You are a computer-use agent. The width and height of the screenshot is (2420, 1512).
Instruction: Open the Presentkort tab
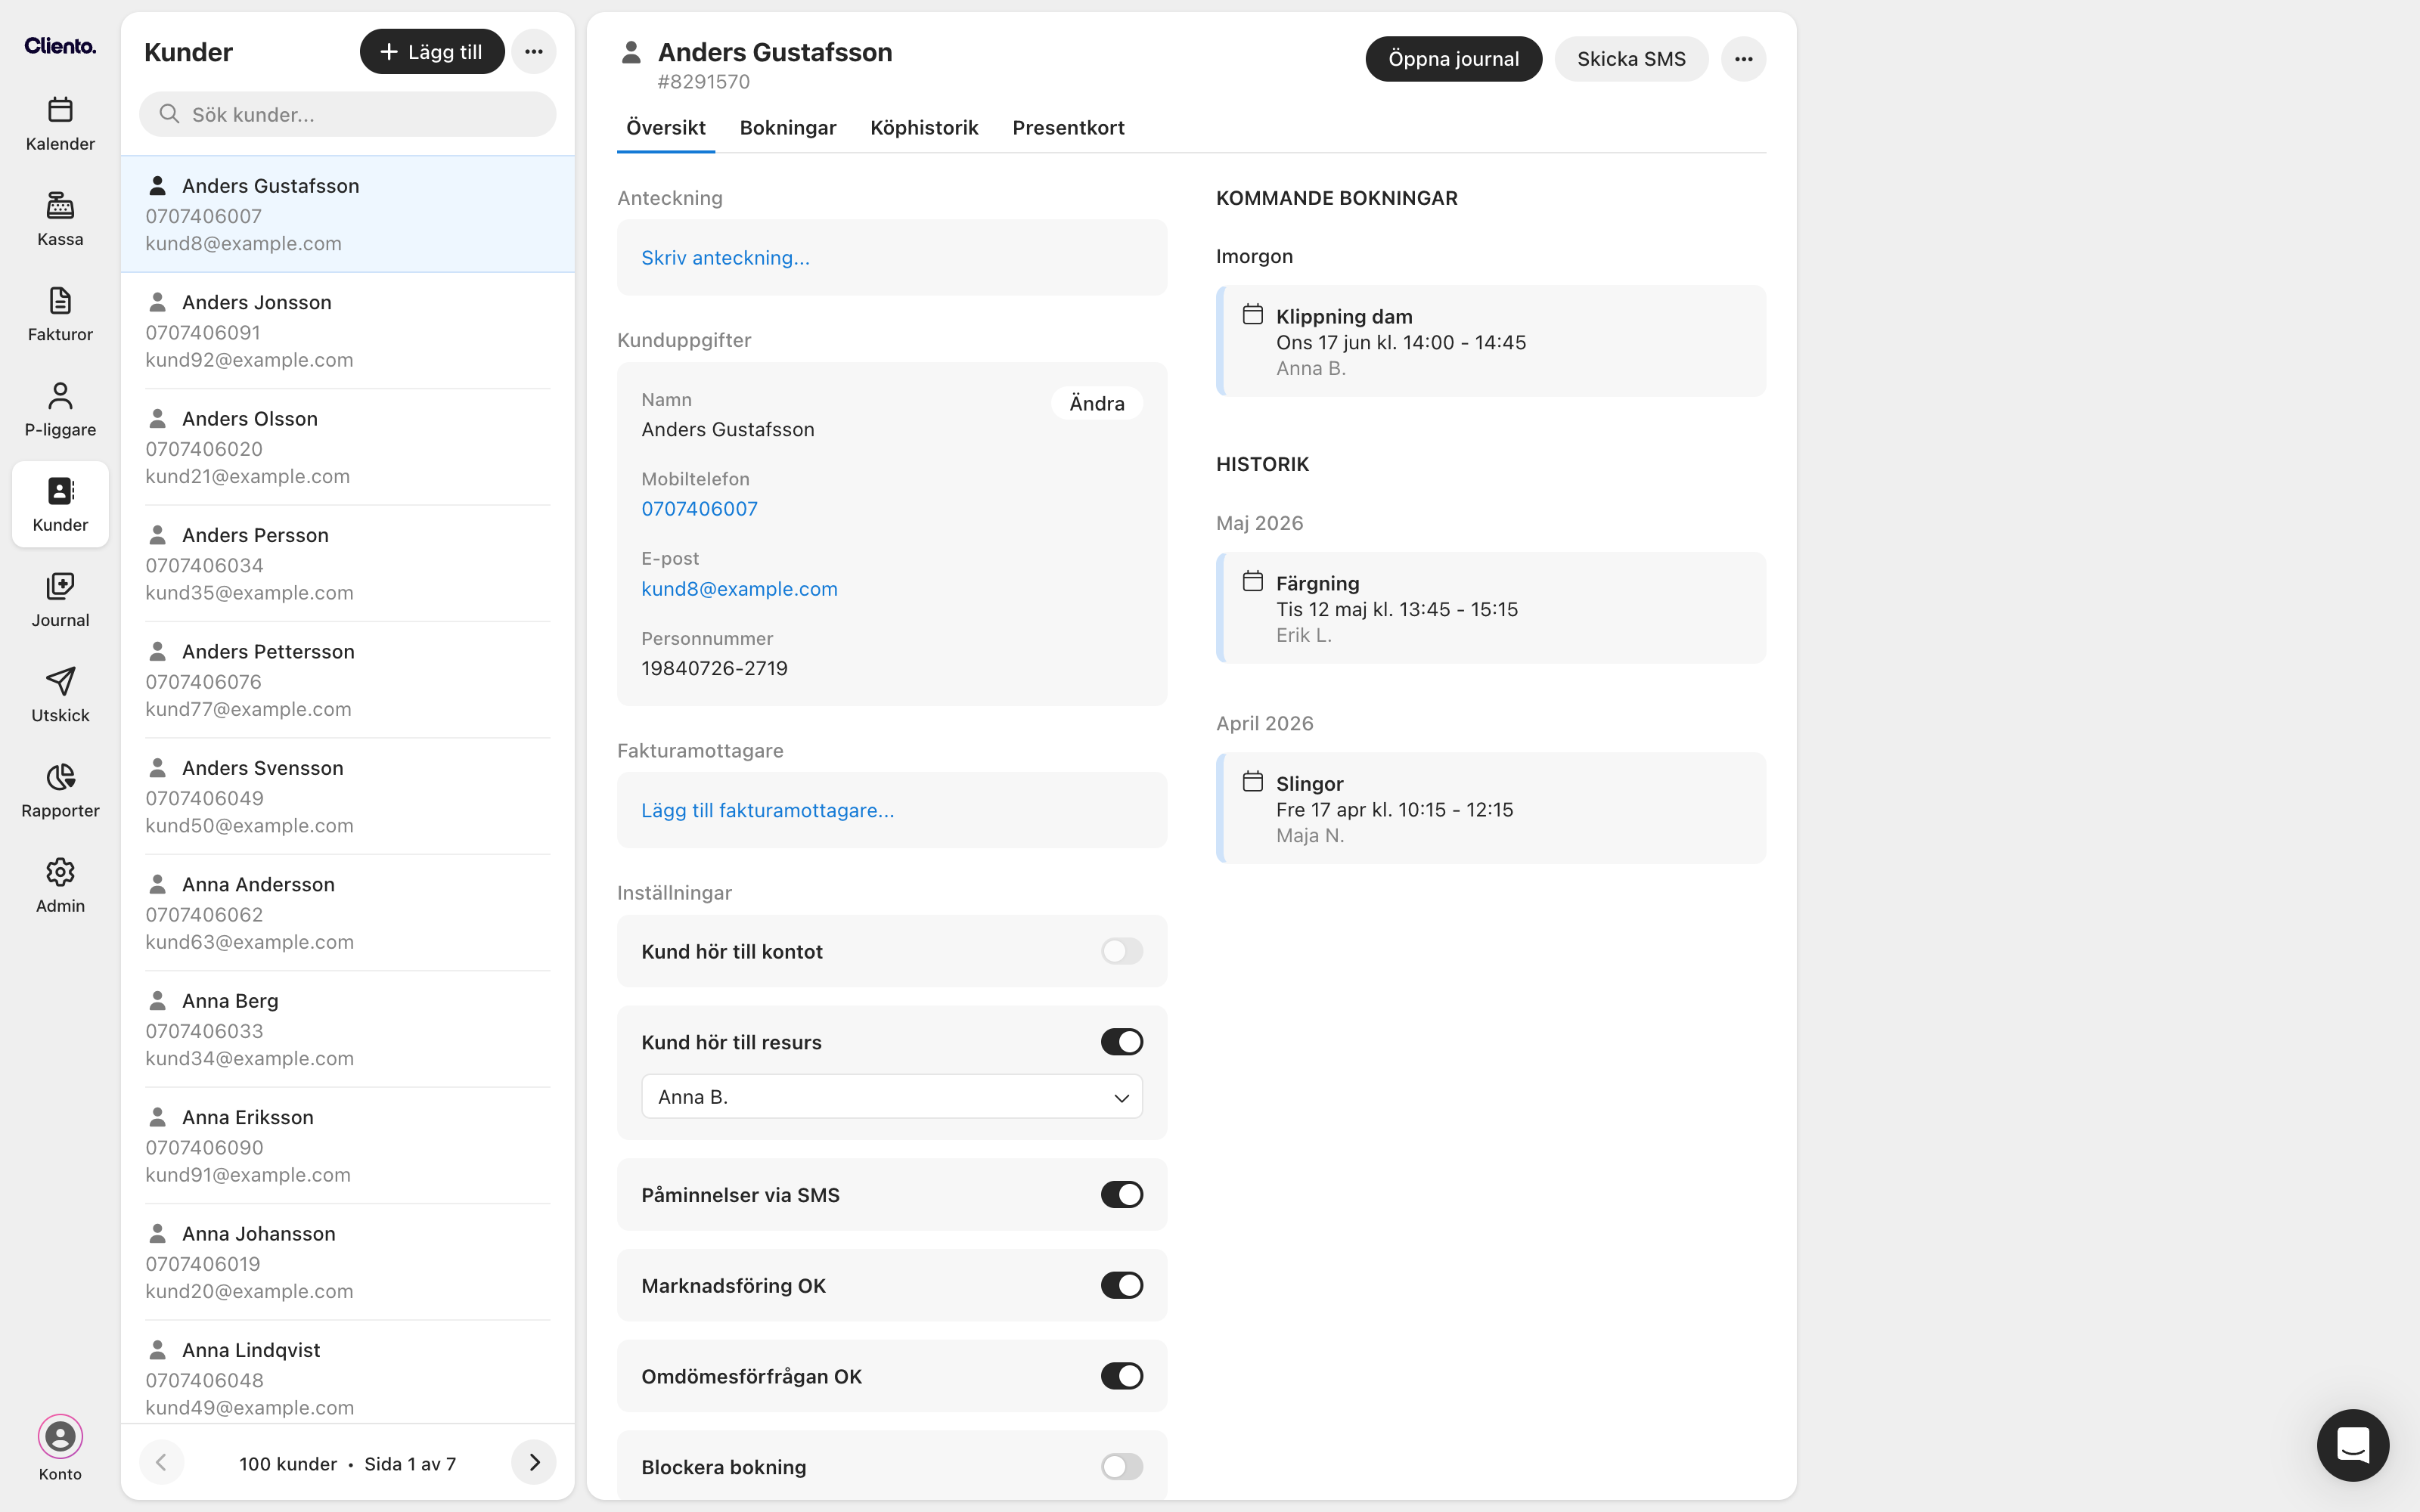[x=1068, y=128]
